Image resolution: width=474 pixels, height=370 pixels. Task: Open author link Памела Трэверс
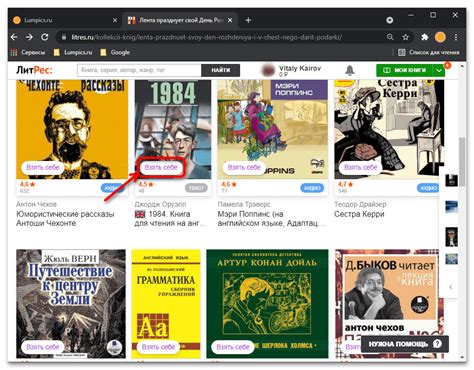pos(244,204)
